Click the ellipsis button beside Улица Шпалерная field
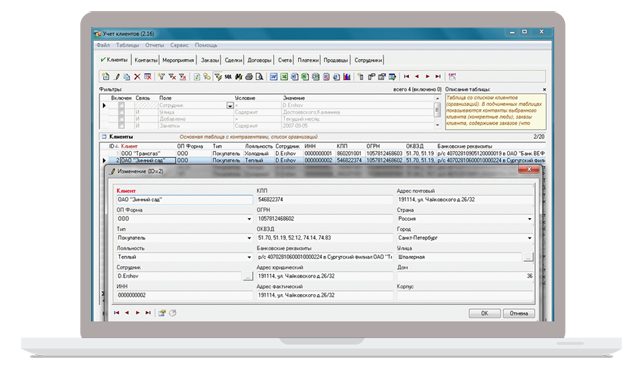The width and height of the screenshot is (640, 366). 528,257
